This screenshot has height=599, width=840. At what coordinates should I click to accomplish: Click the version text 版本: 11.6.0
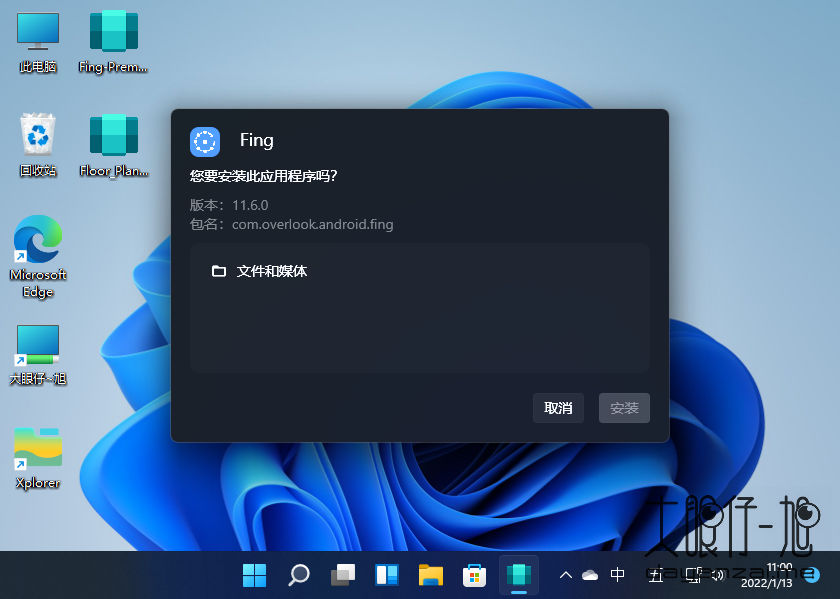tap(229, 205)
